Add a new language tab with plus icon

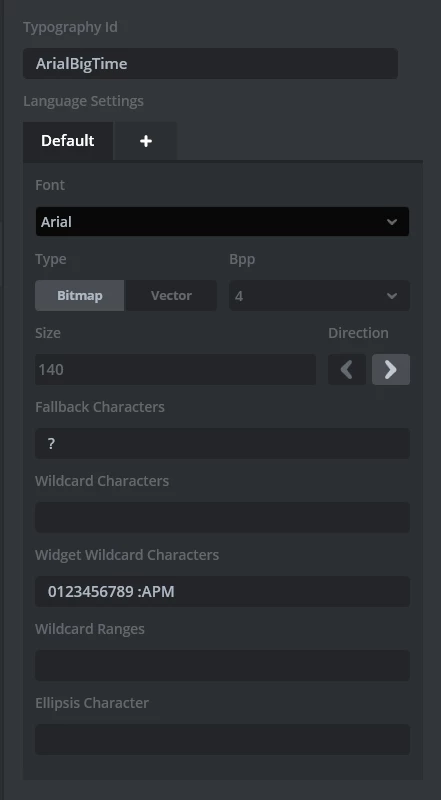(x=145, y=141)
